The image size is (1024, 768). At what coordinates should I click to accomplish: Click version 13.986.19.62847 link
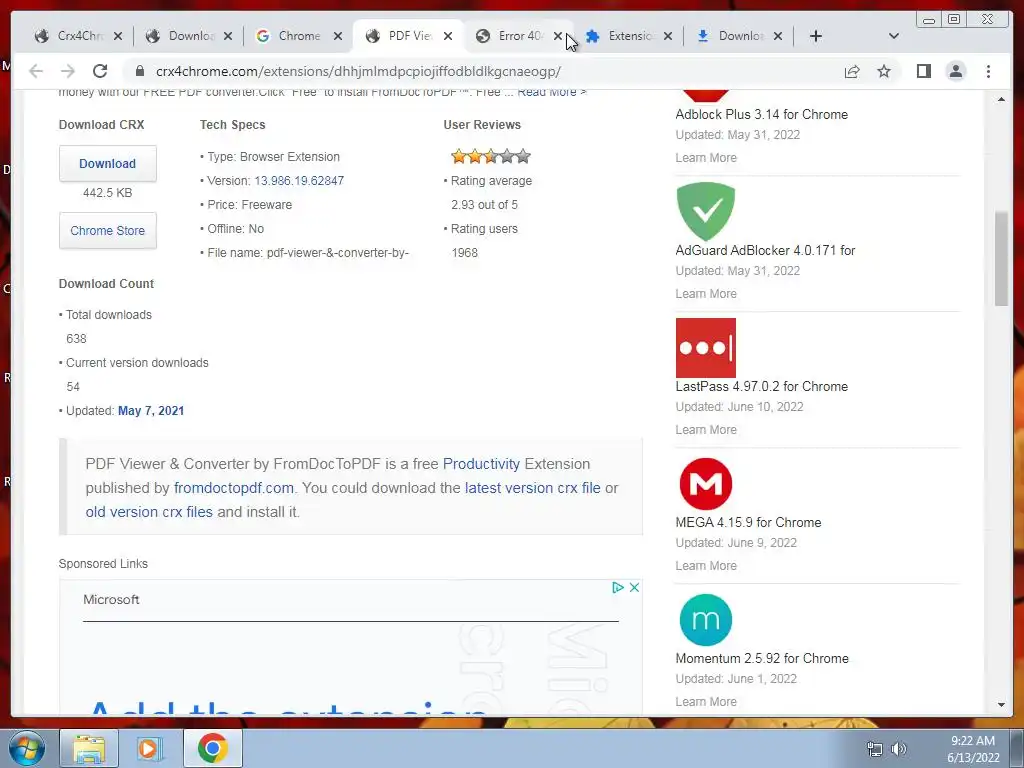click(x=299, y=181)
